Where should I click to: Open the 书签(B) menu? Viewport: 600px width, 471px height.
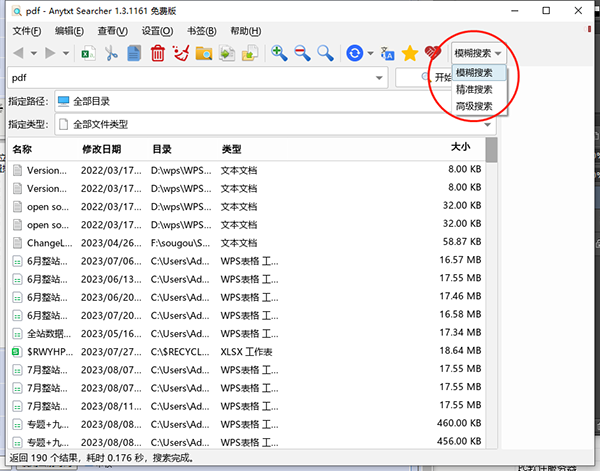point(202,31)
